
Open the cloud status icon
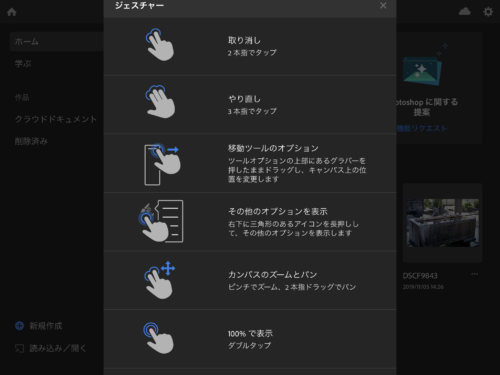click(x=465, y=12)
